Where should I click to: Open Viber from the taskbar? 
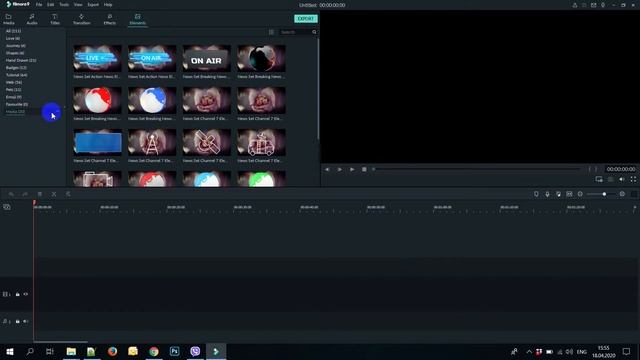[195, 351]
